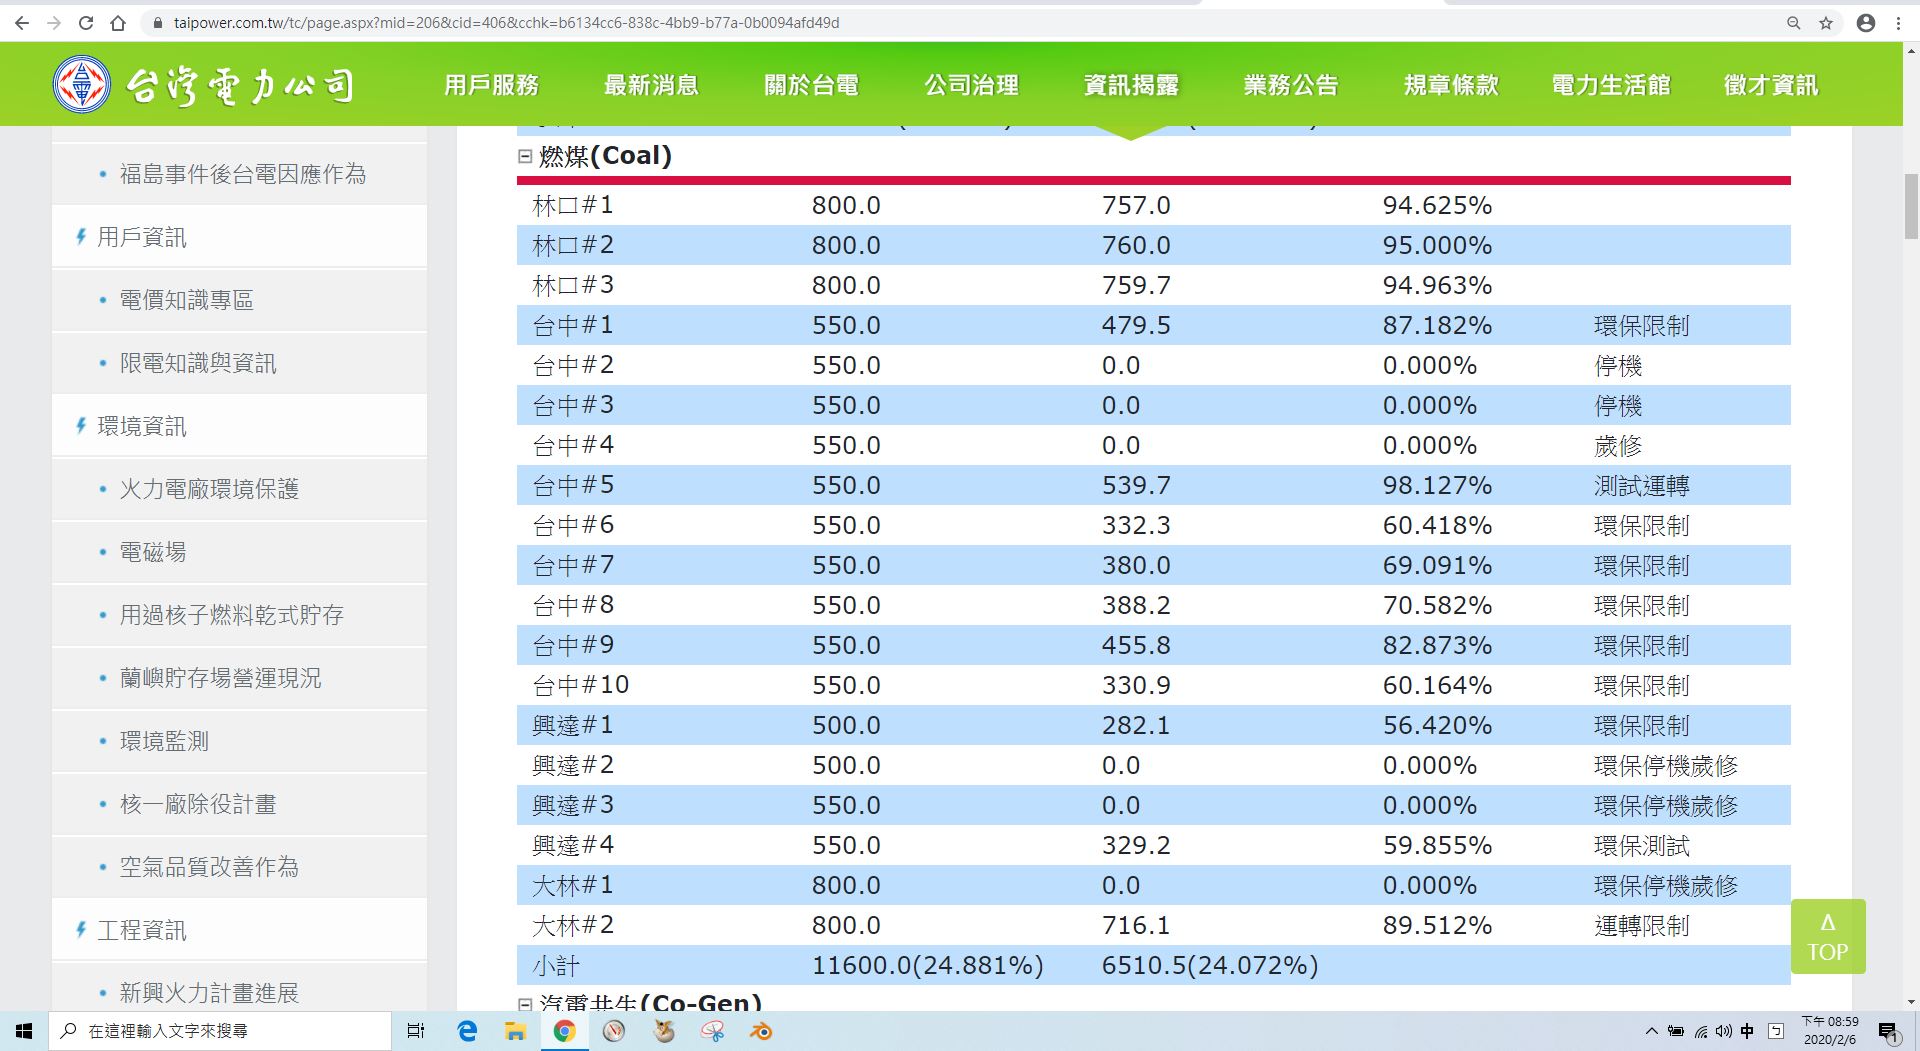Open 用過核子燃料乾式貯存 sidebar link
Image resolution: width=1920 pixels, height=1051 pixels.
(x=232, y=615)
